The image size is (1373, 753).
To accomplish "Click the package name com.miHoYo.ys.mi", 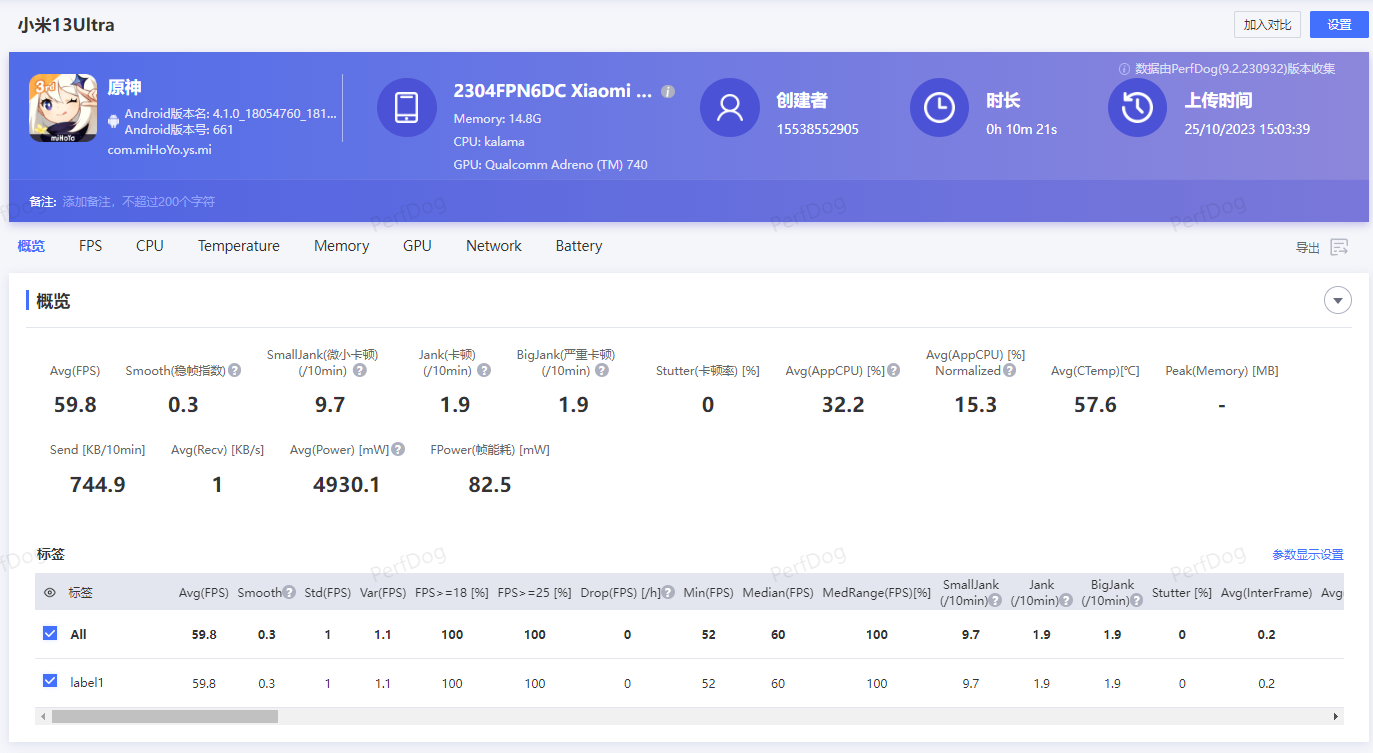I will pyautogui.click(x=160, y=150).
